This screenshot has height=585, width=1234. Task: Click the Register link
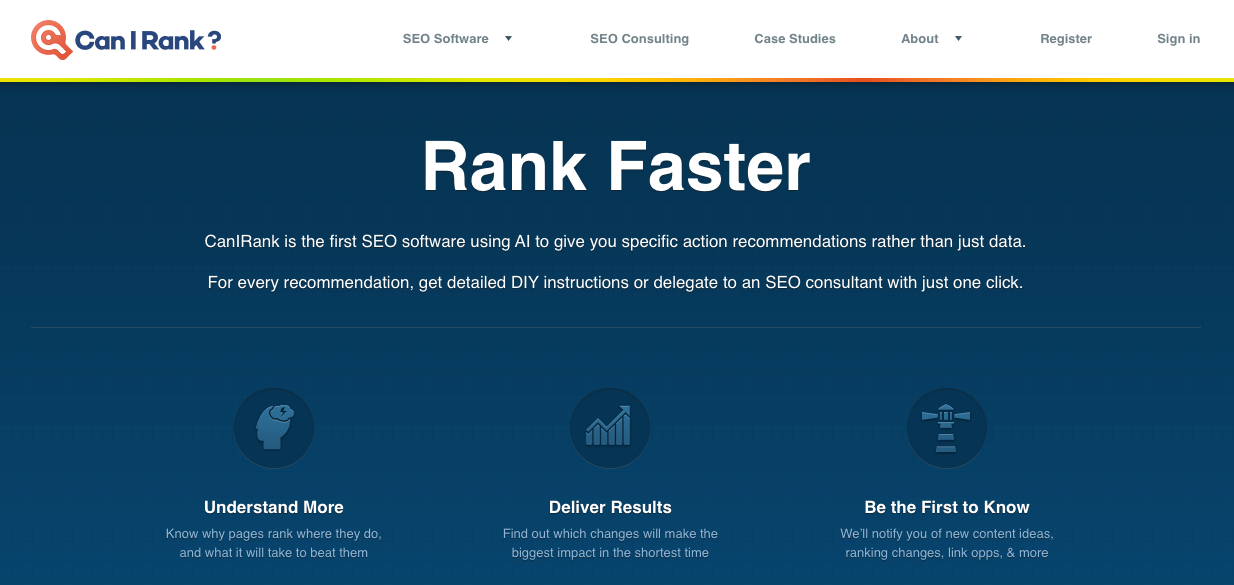[1066, 39]
